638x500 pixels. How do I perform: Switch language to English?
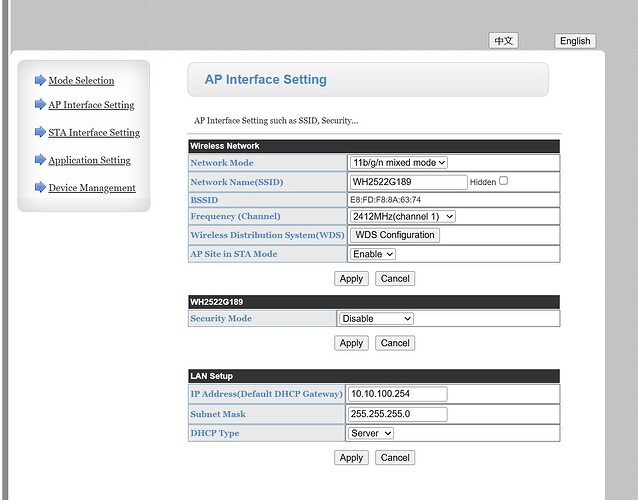point(575,41)
